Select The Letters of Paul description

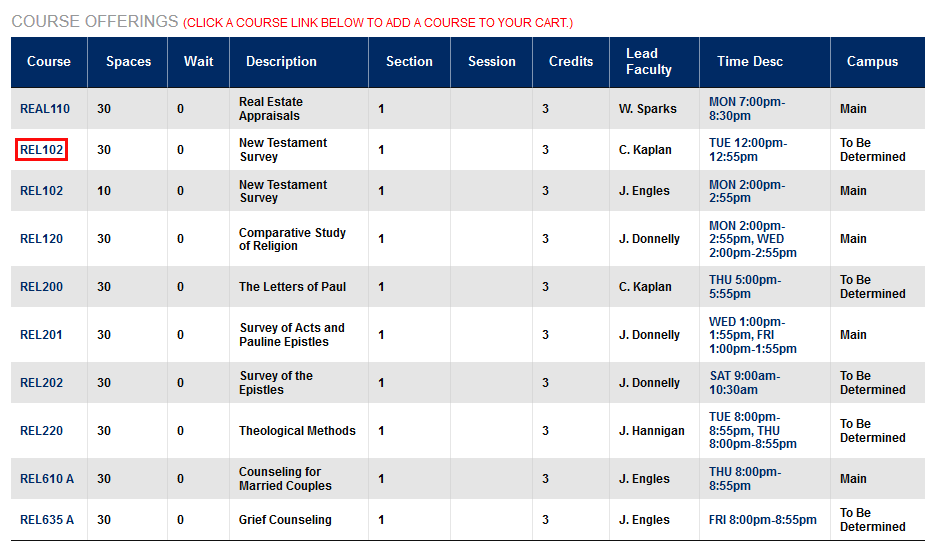click(292, 286)
